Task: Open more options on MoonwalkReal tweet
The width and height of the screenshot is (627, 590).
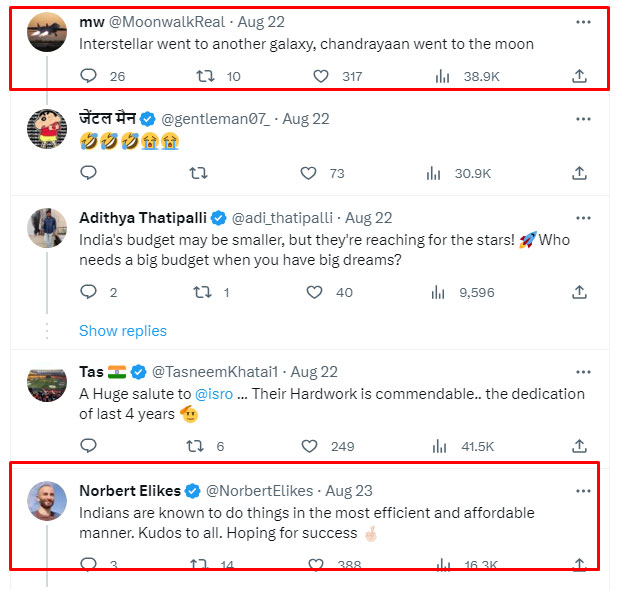Action: [x=583, y=22]
